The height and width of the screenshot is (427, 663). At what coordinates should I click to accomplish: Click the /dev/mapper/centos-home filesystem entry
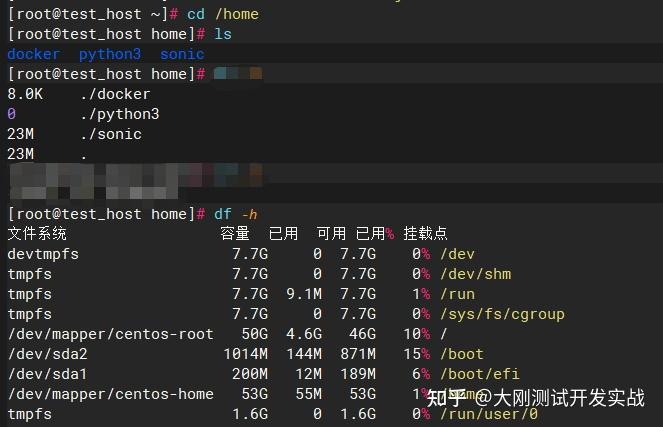pyautogui.click(x=111, y=394)
